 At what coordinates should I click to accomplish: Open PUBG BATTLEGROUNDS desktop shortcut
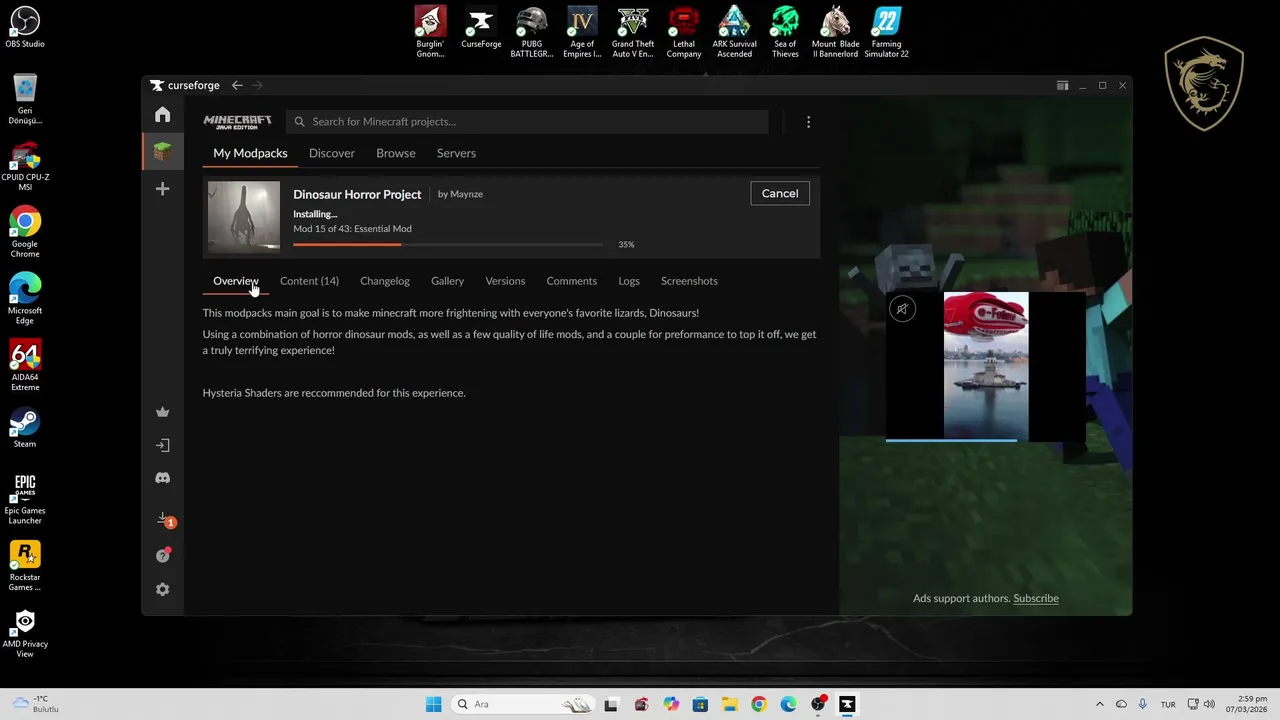pyautogui.click(x=532, y=32)
